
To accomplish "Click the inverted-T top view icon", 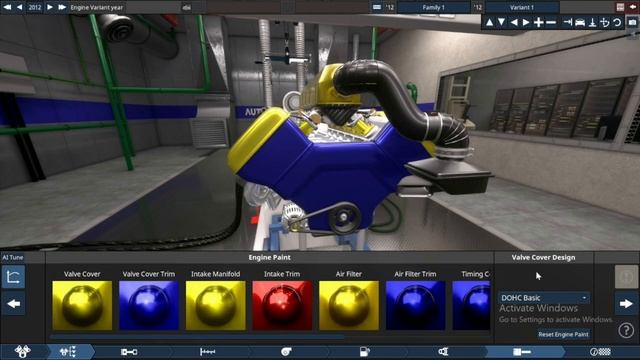I will tap(592, 22).
